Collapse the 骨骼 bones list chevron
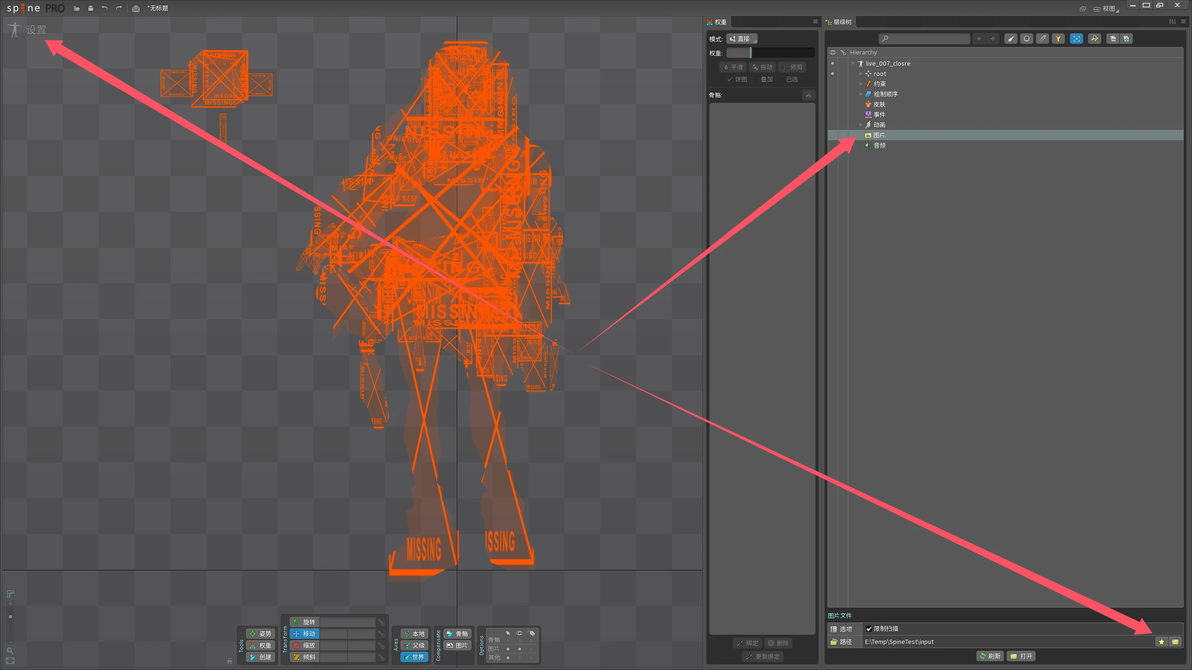Screen dimensions: 1192x670 pos(808,95)
